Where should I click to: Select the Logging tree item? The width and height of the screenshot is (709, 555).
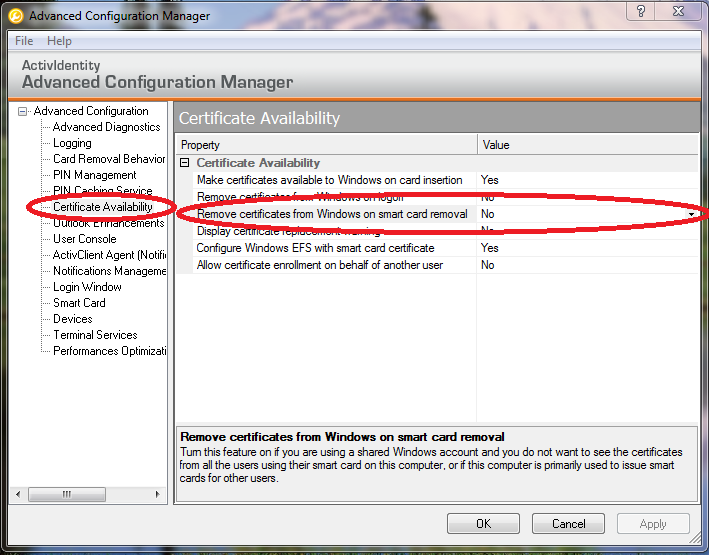click(72, 143)
